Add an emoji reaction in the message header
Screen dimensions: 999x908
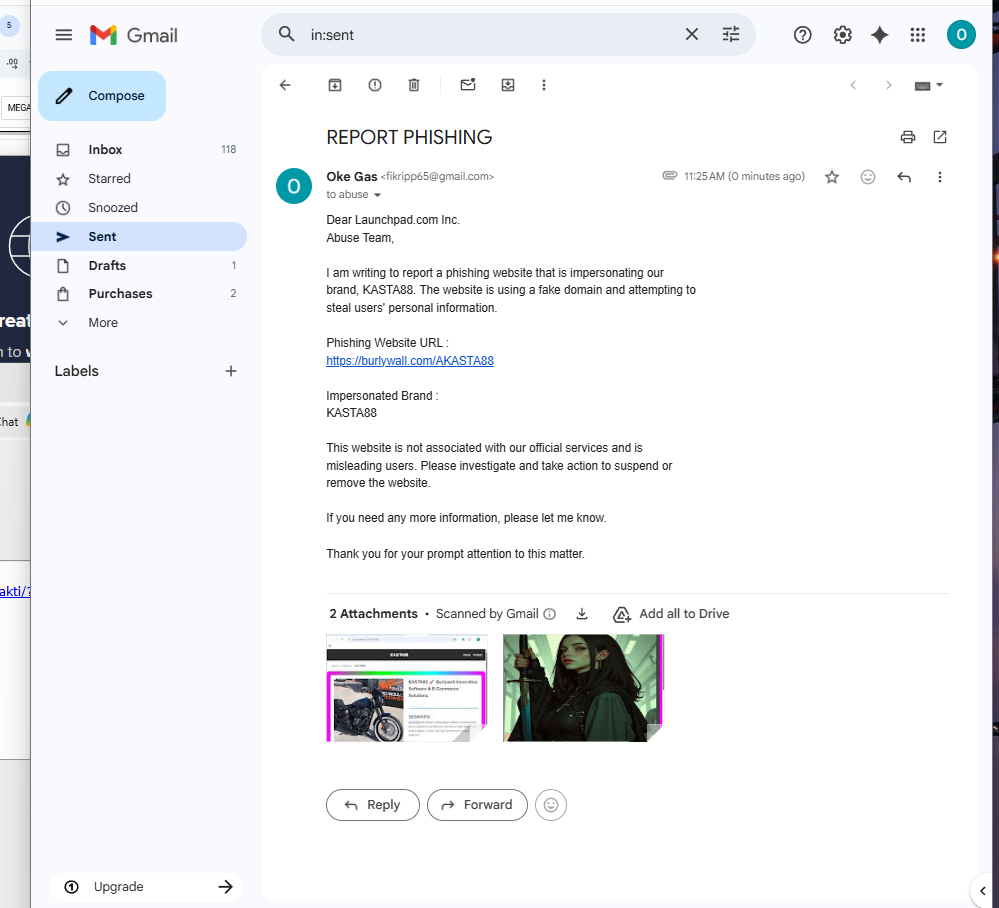click(x=868, y=177)
